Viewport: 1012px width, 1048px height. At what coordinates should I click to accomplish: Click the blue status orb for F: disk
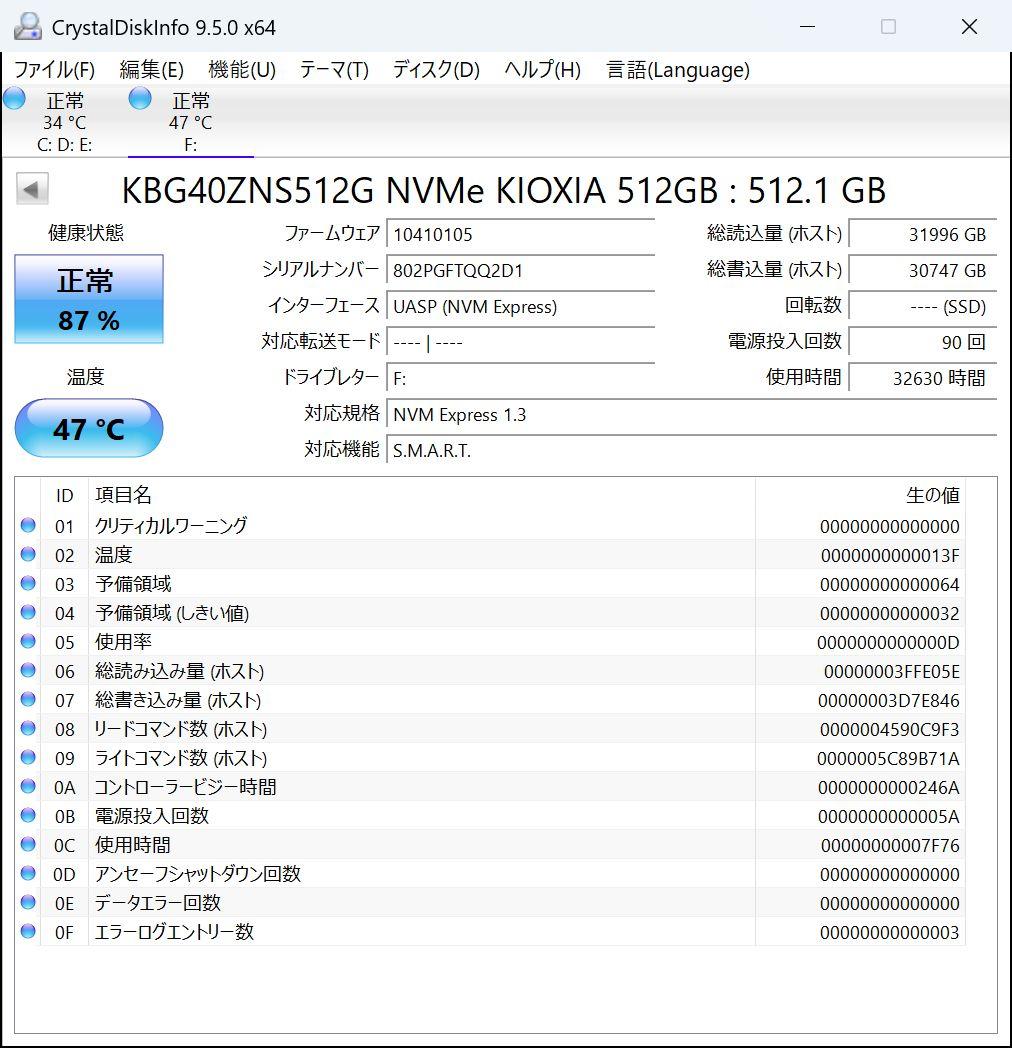click(x=140, y=98)
